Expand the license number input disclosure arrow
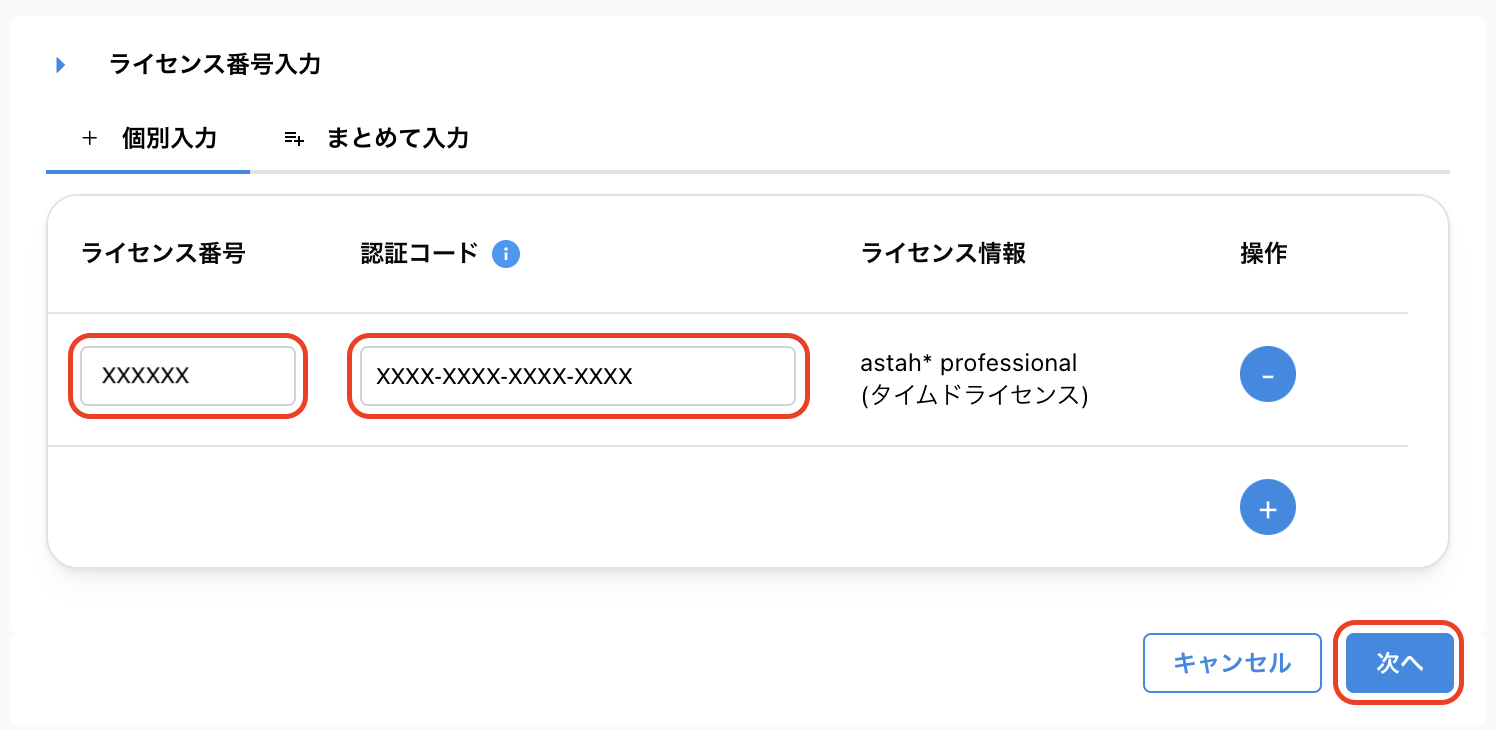This screenshot has width=1496, height=730. pos(60,64)
